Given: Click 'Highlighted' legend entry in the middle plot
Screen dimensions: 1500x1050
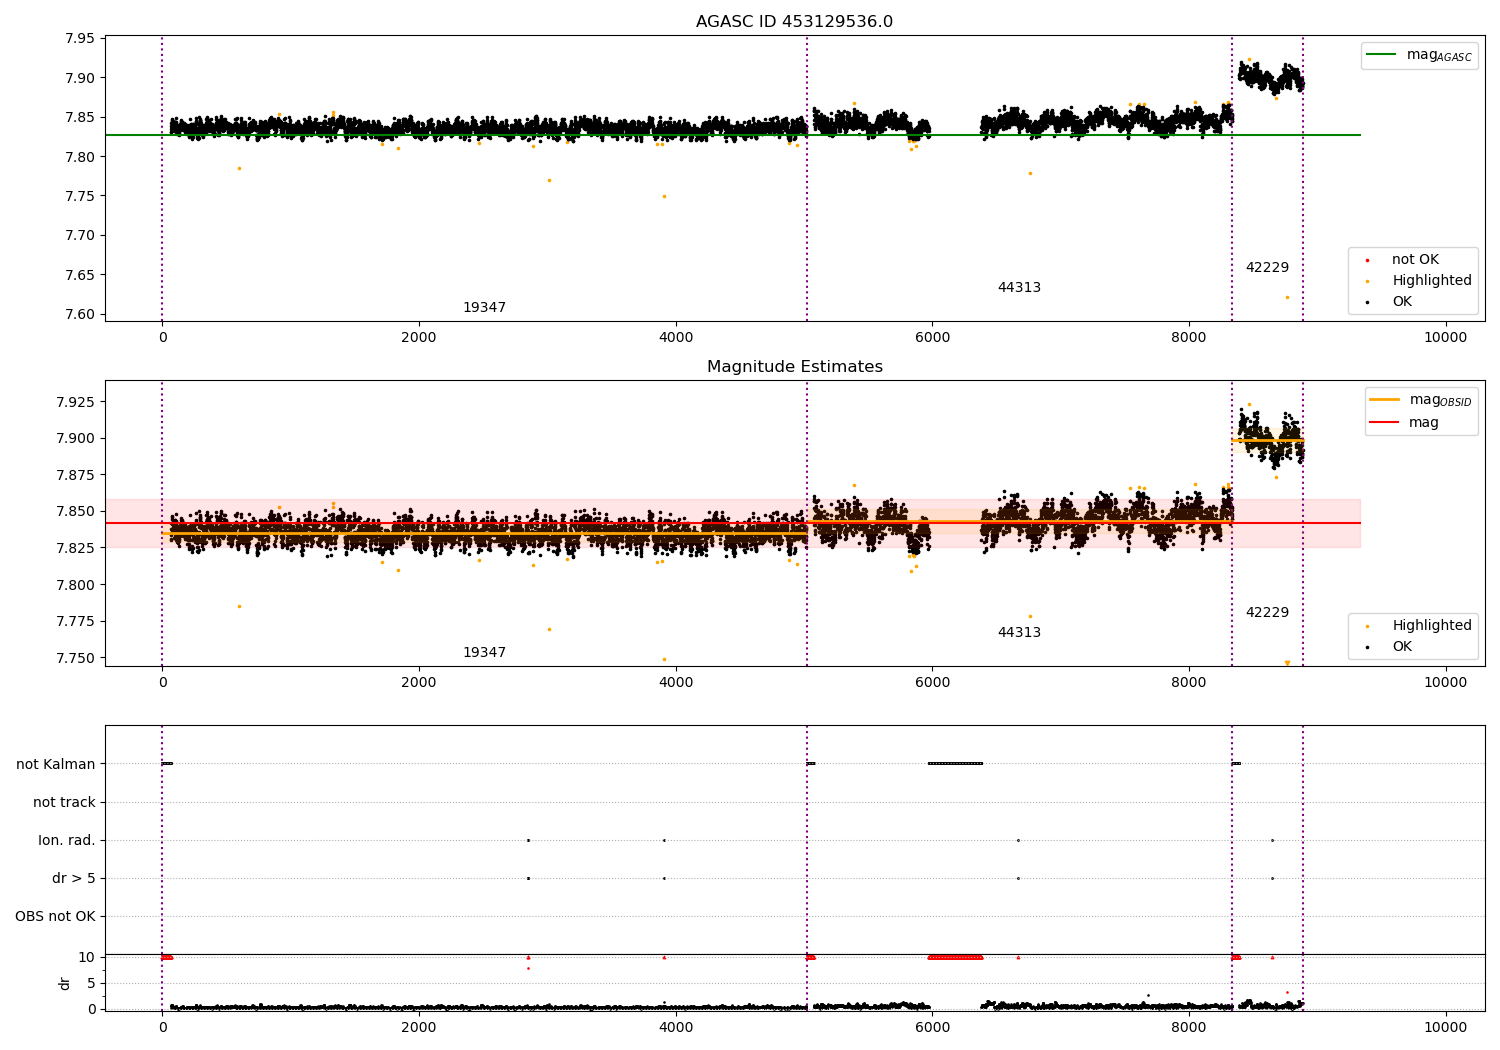Looking at the screenshot, I should (x=1419, y=626).
